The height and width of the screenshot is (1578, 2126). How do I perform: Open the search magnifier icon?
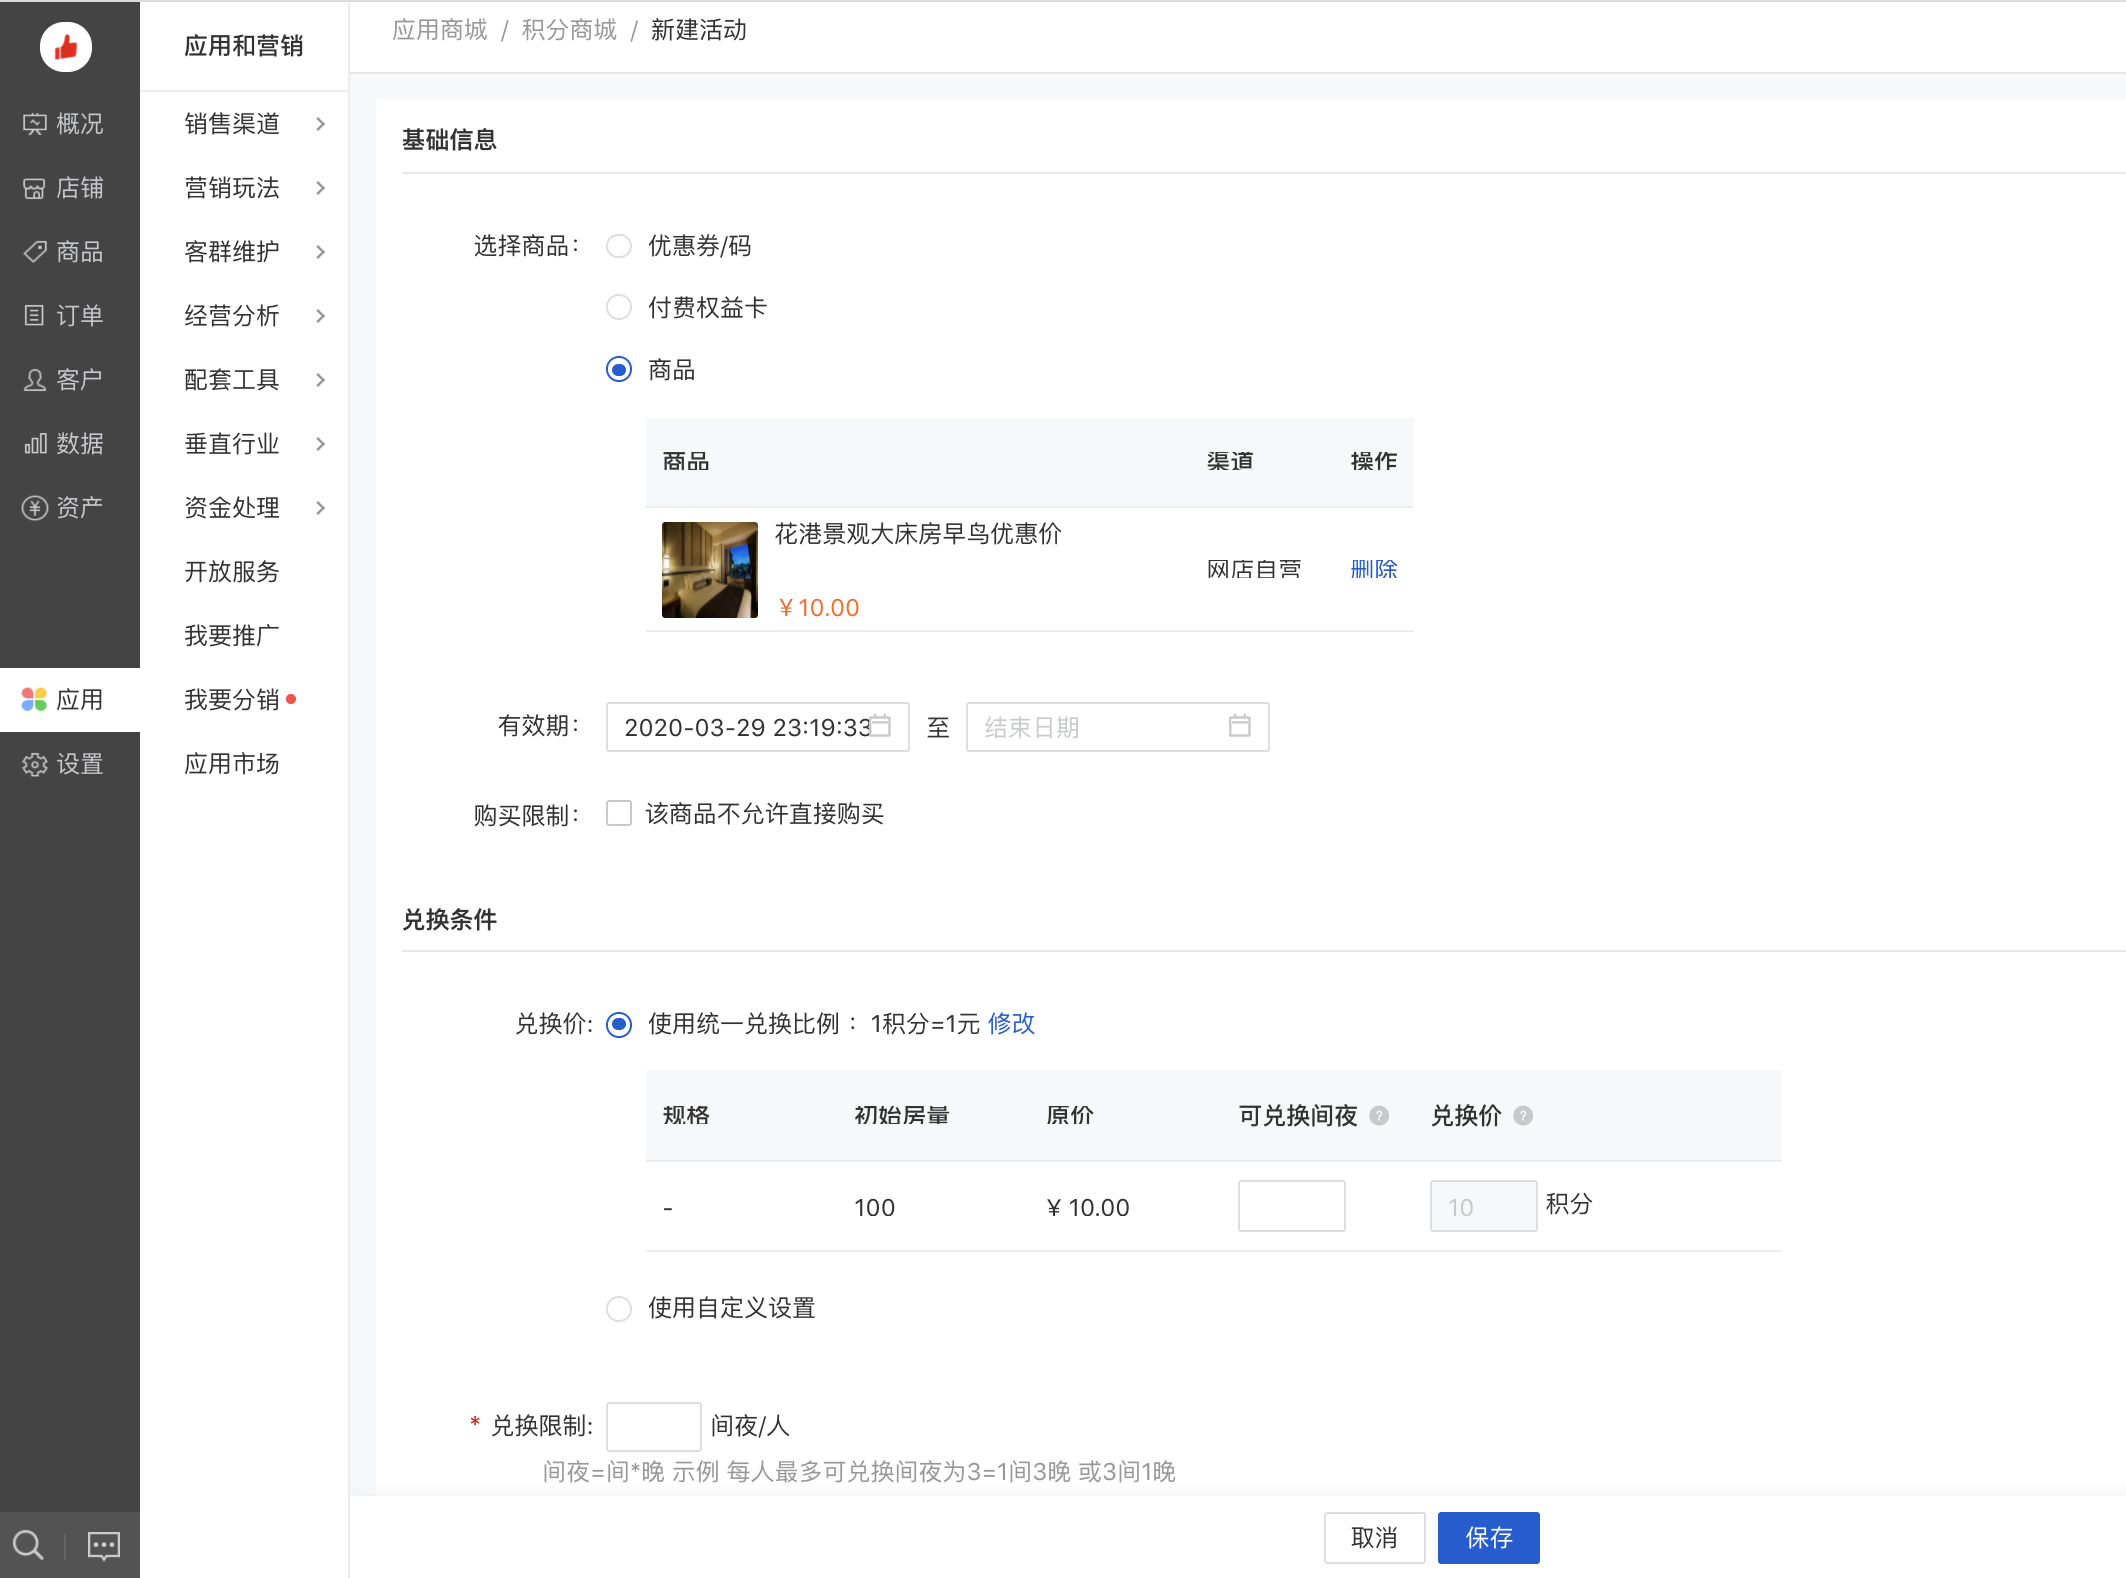click(28, 1545)
